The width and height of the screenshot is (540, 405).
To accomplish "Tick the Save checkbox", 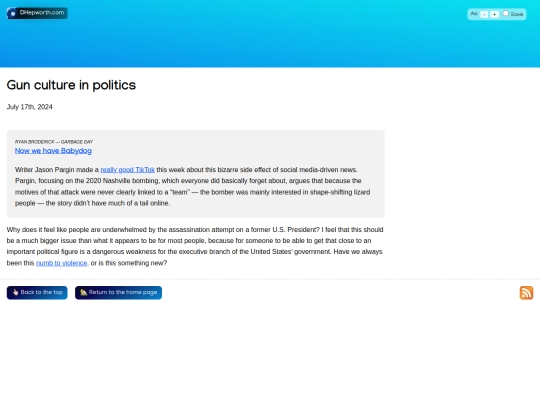I will tap(506, 13).
